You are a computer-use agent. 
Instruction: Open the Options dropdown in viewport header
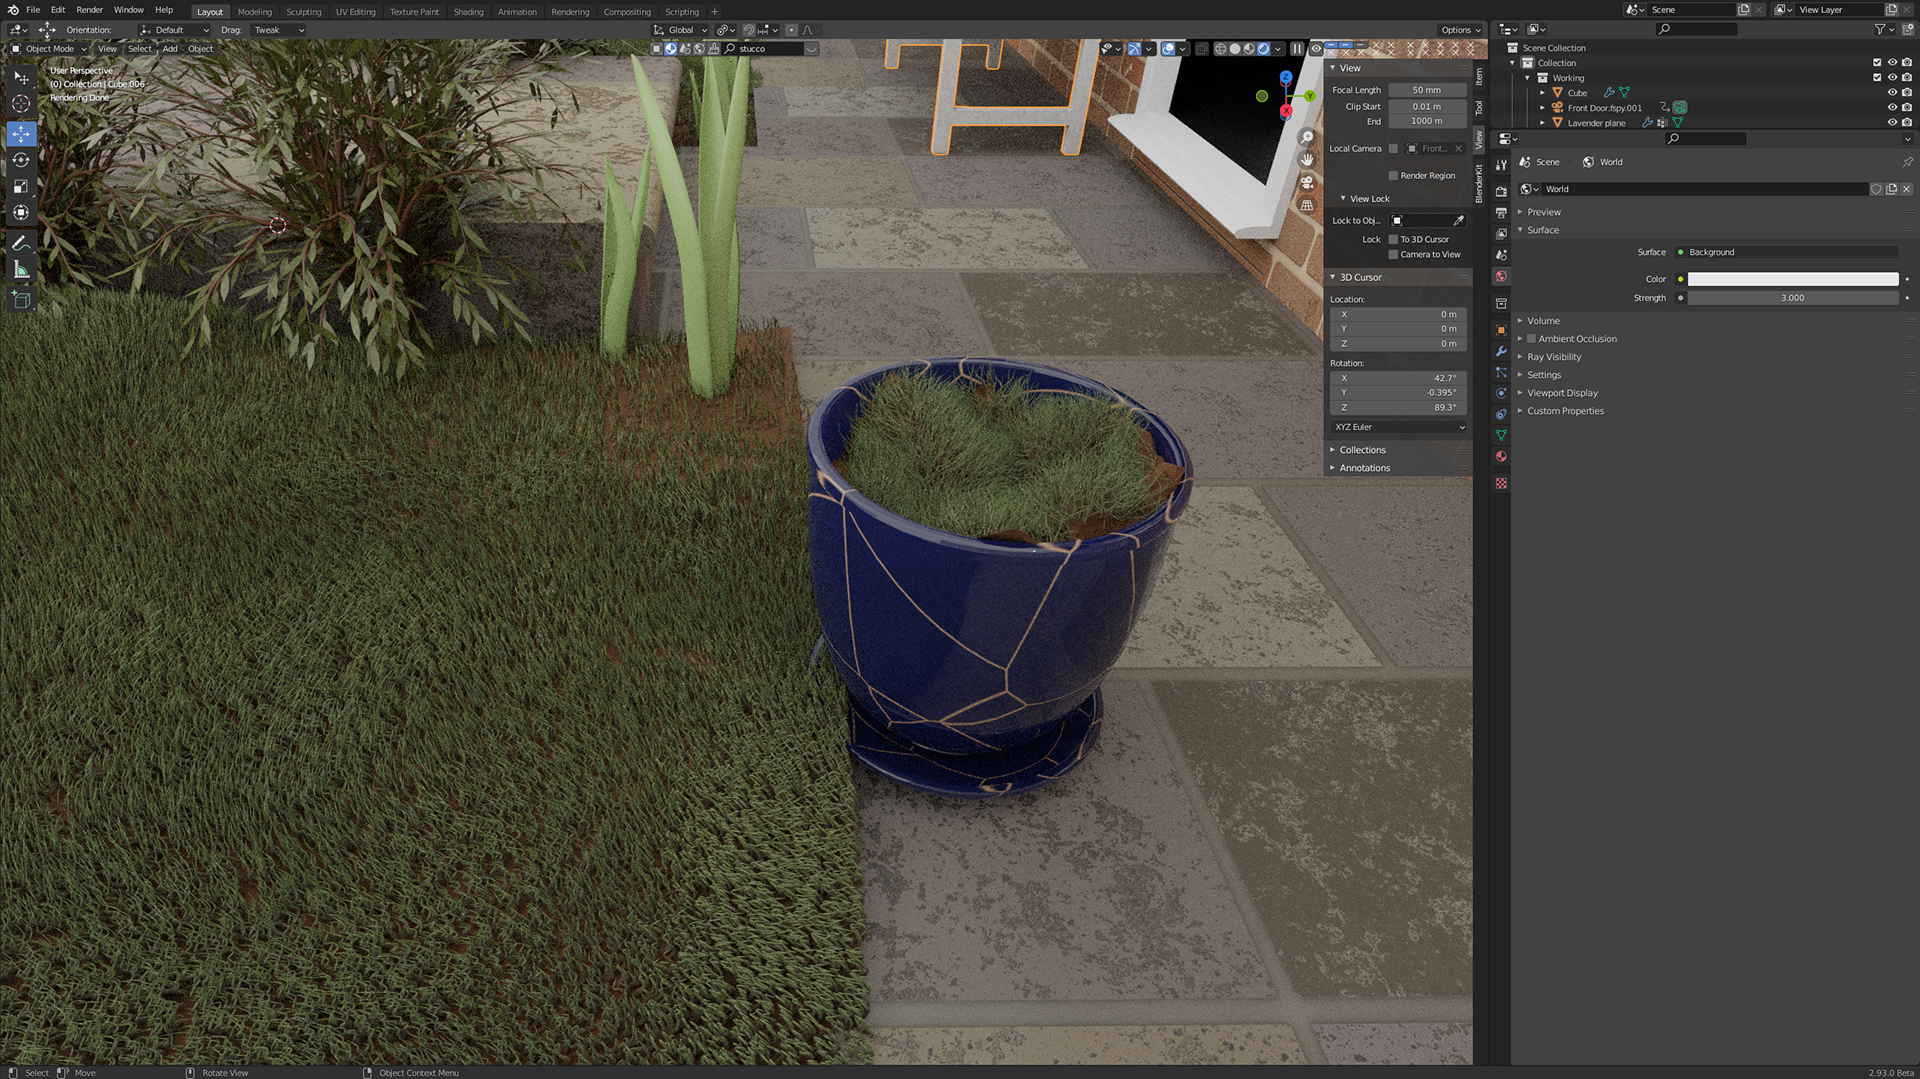(1460, 30)
